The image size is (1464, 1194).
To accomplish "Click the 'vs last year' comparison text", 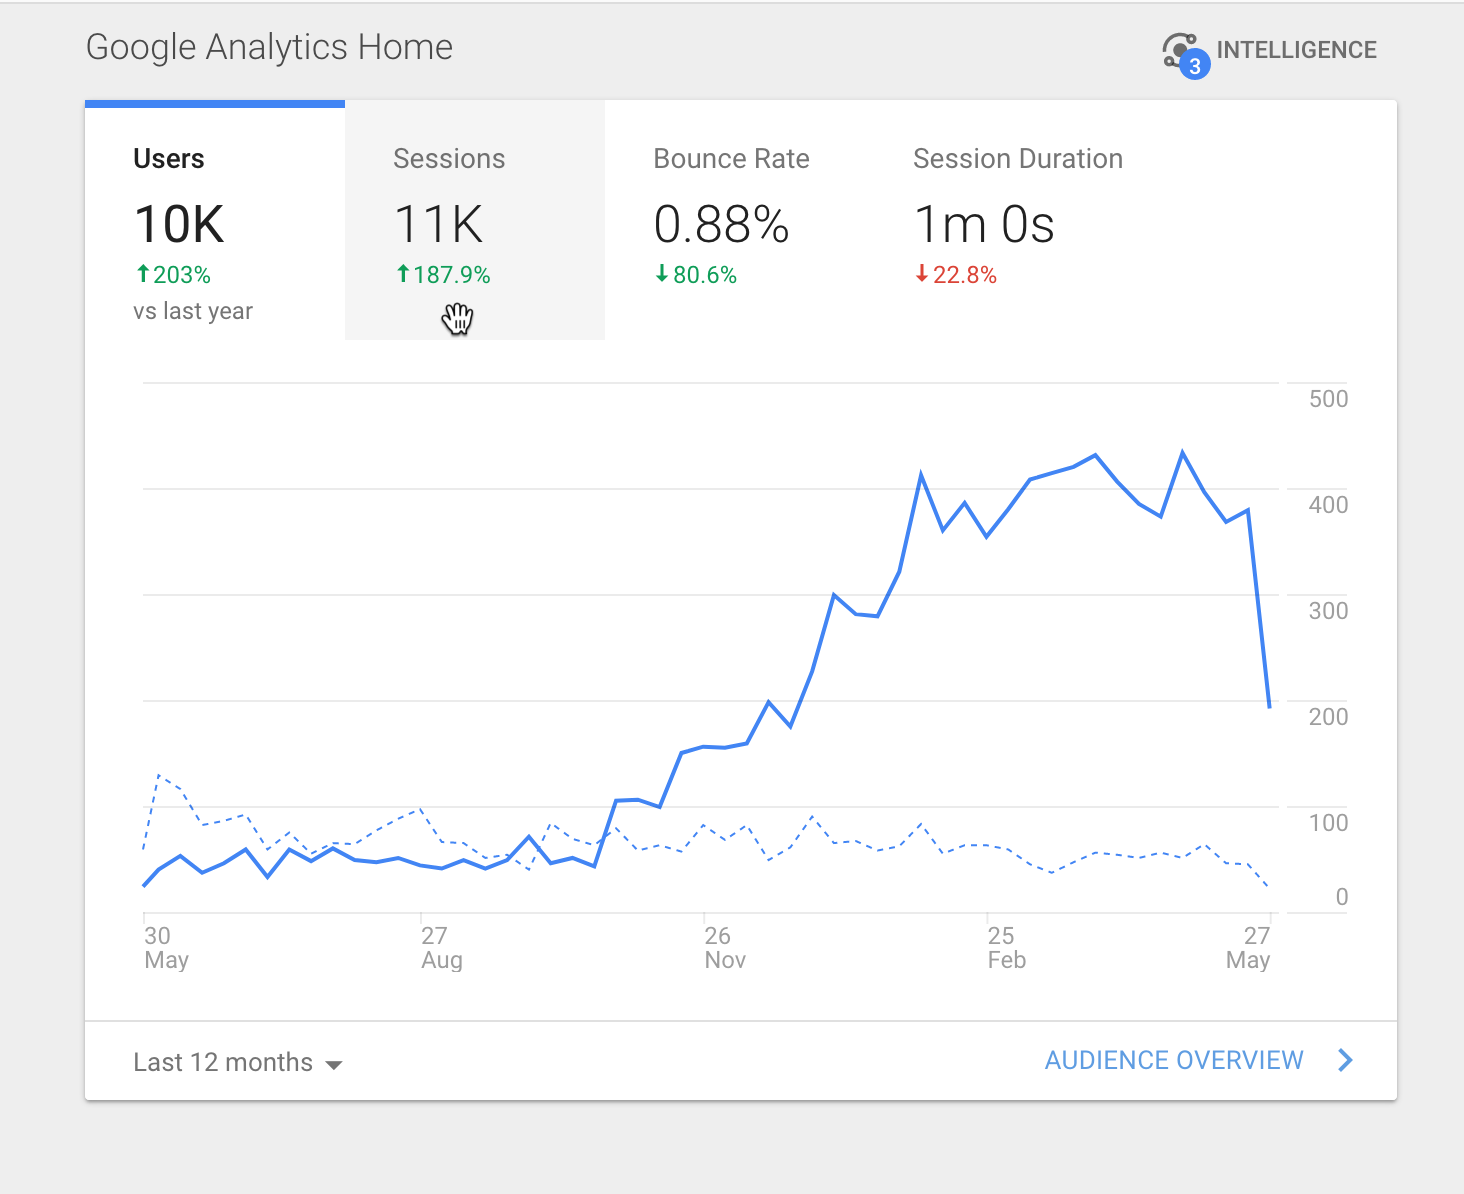I will (193, 311).
